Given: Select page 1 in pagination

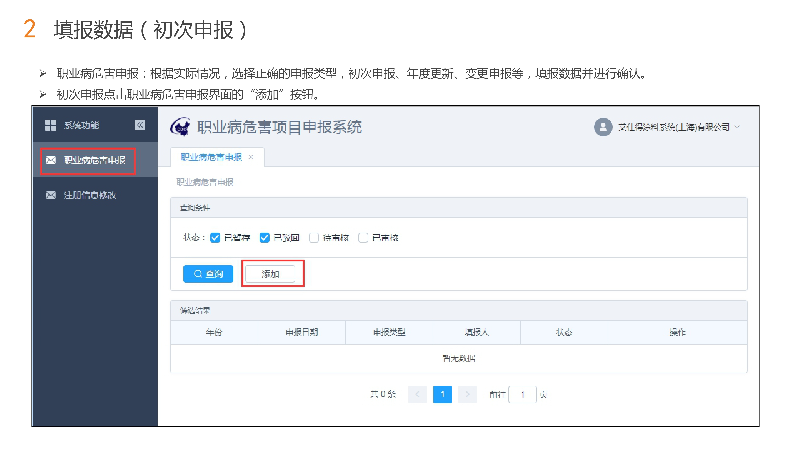Looking at the screenshot, I should coord(442,394).
